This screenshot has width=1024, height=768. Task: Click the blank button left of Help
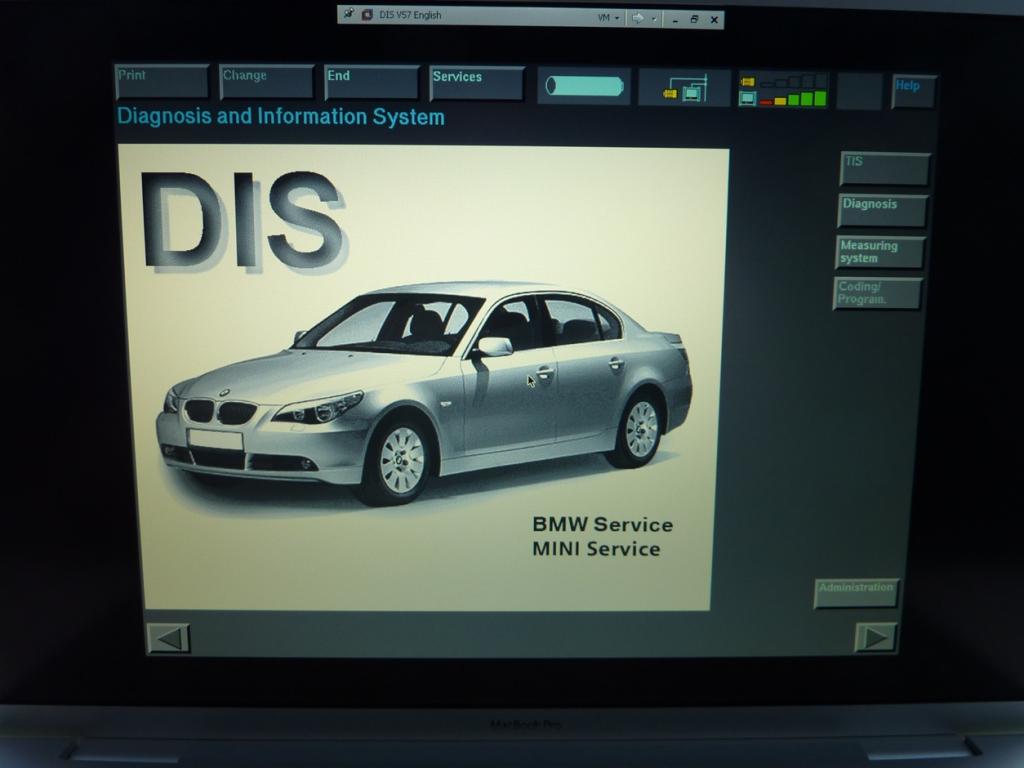click(x=859, y=91)
